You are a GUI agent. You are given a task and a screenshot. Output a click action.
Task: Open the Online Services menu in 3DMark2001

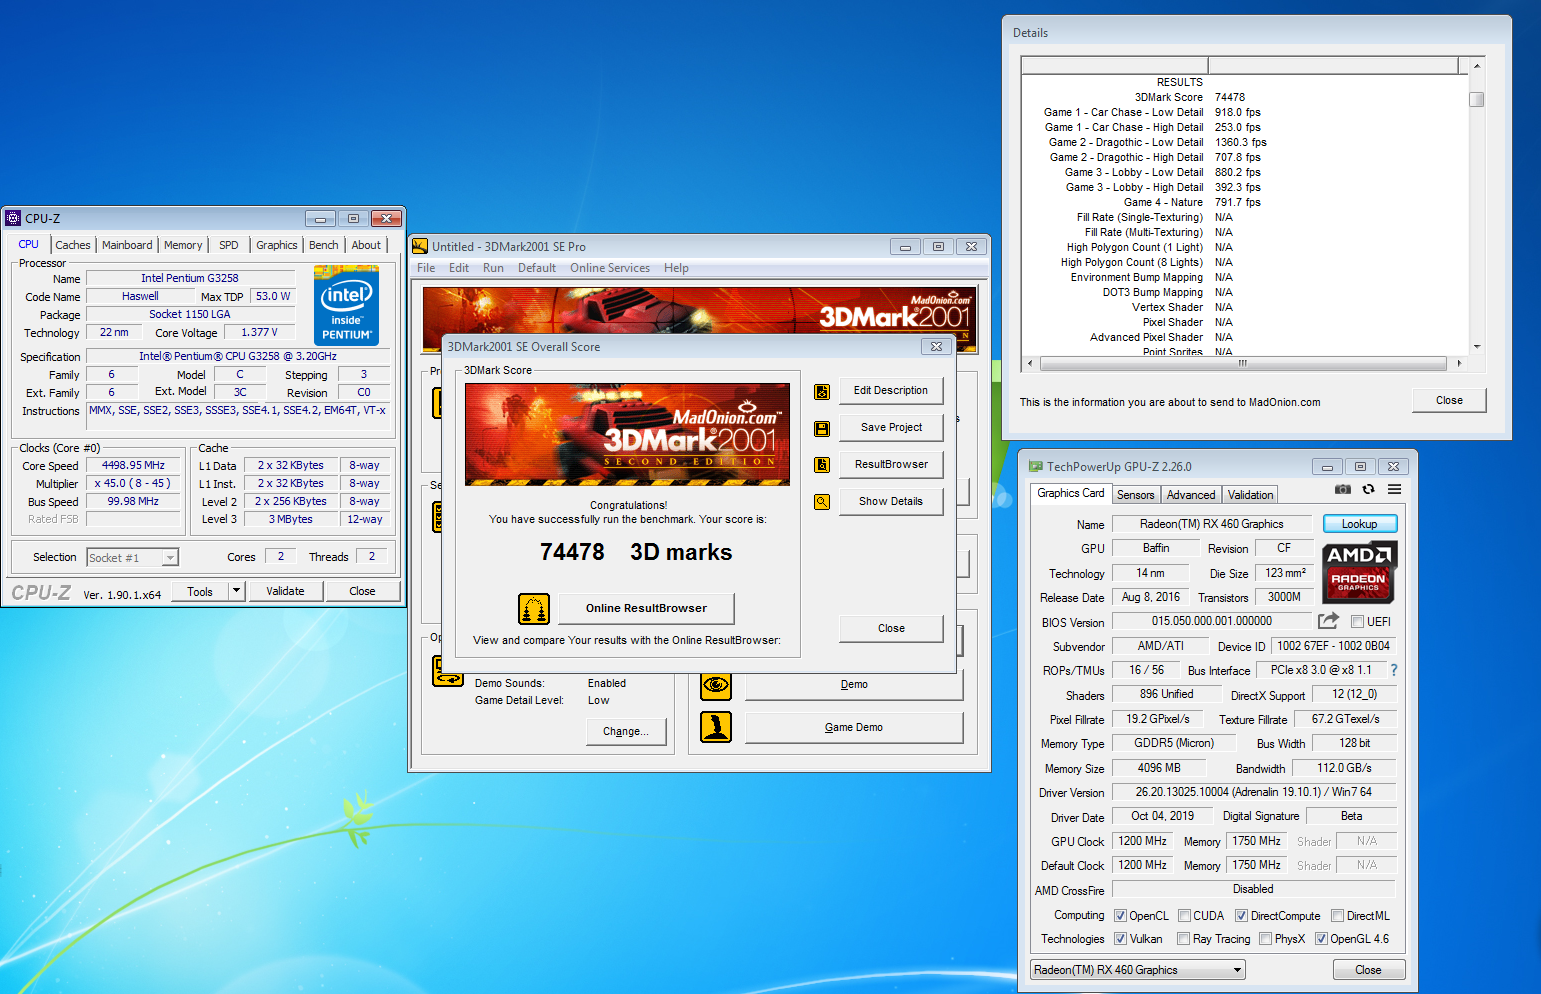[610, 268]
